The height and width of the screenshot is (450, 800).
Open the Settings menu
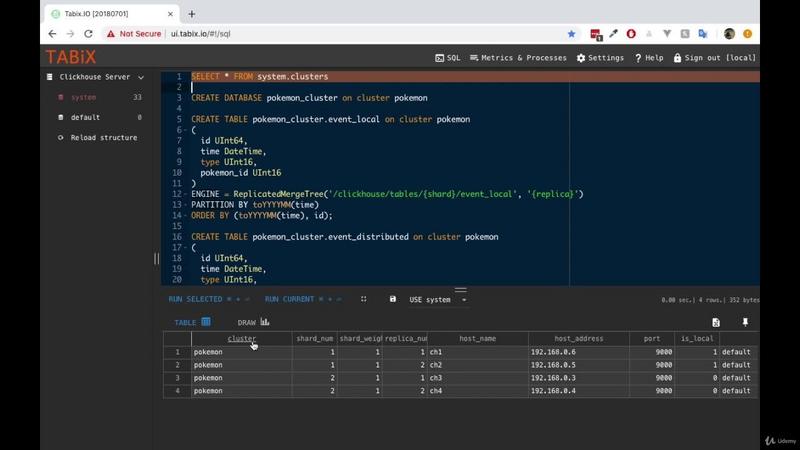point(600,58)
